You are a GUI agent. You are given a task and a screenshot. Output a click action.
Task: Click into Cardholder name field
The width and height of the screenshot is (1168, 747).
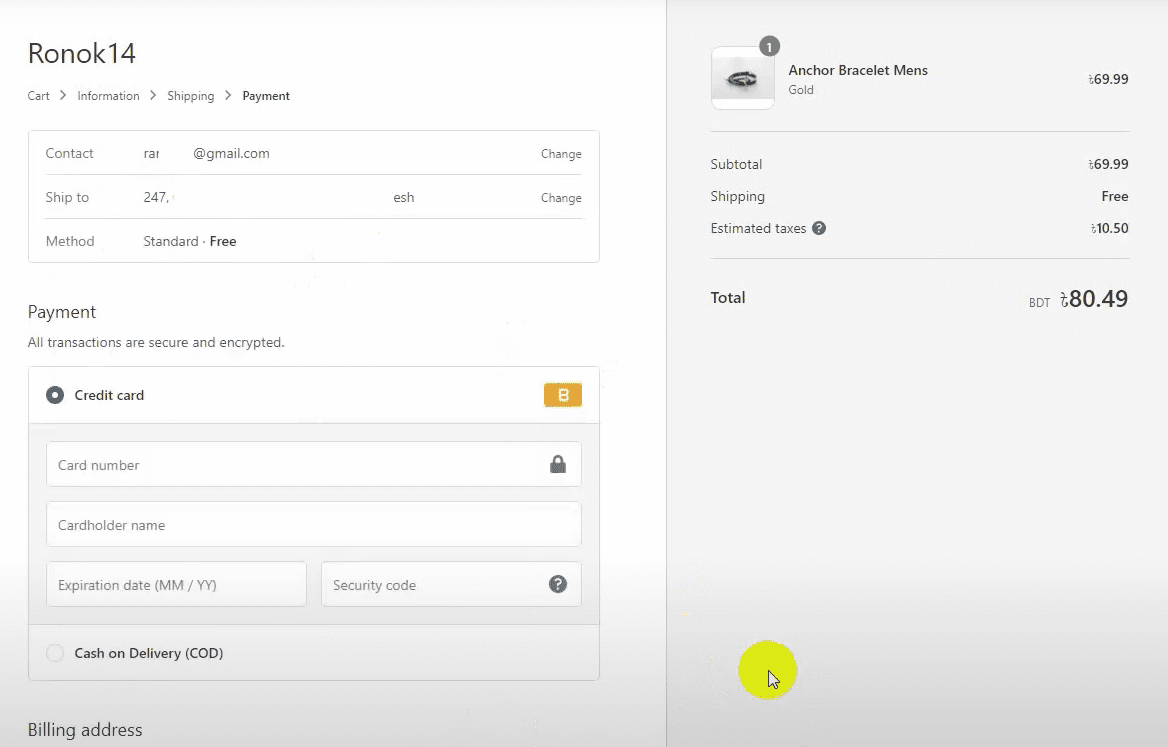click(313, 525)
